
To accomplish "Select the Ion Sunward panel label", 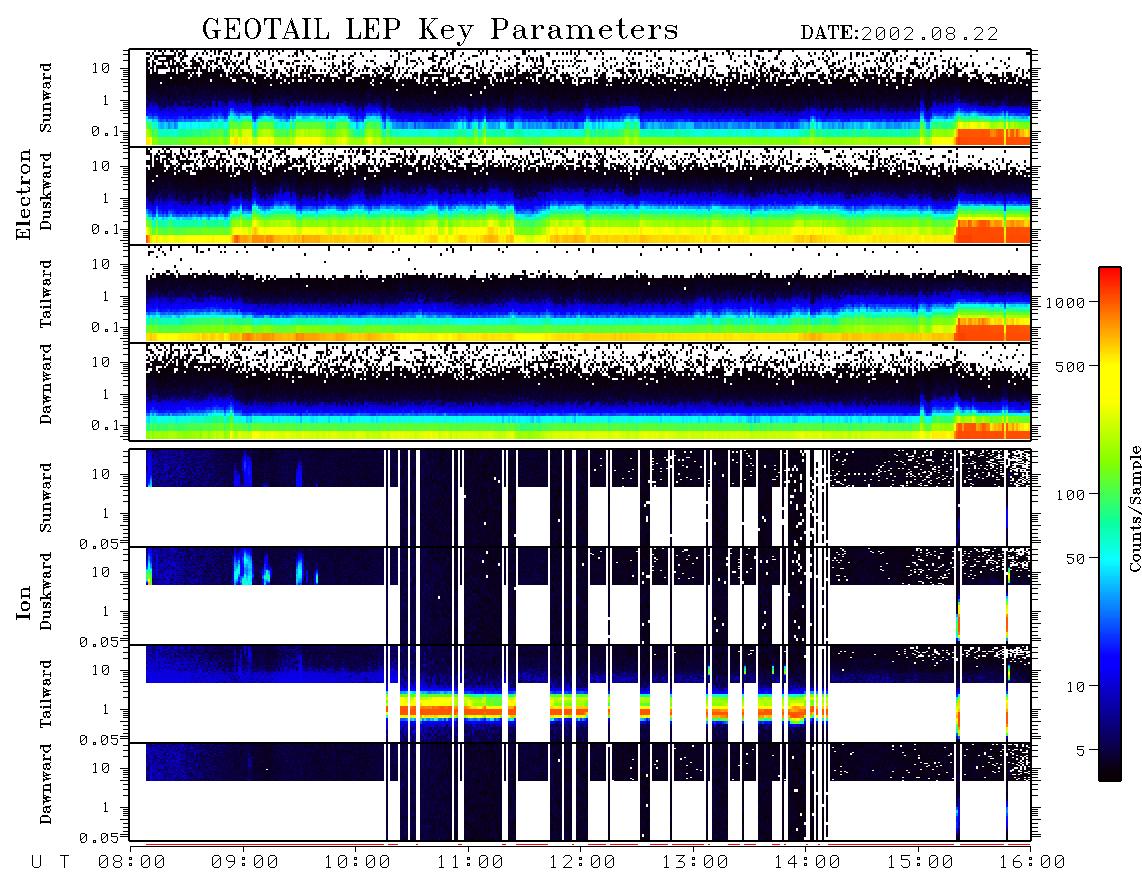I will click(46, 497).
